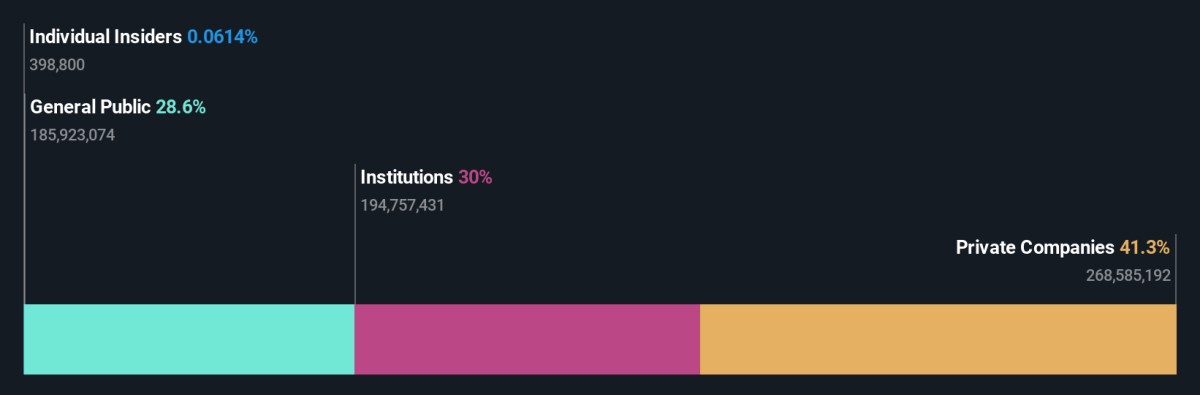Click boundary between General Public and Institutions
This screenshot has height=395, width=1200.
pos(355,339)
